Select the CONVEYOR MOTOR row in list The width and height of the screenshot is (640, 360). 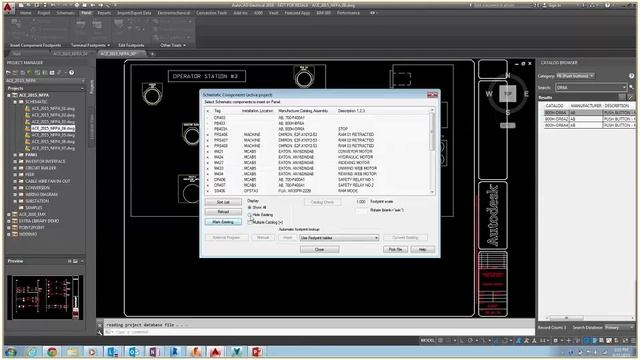click(318, 151)
